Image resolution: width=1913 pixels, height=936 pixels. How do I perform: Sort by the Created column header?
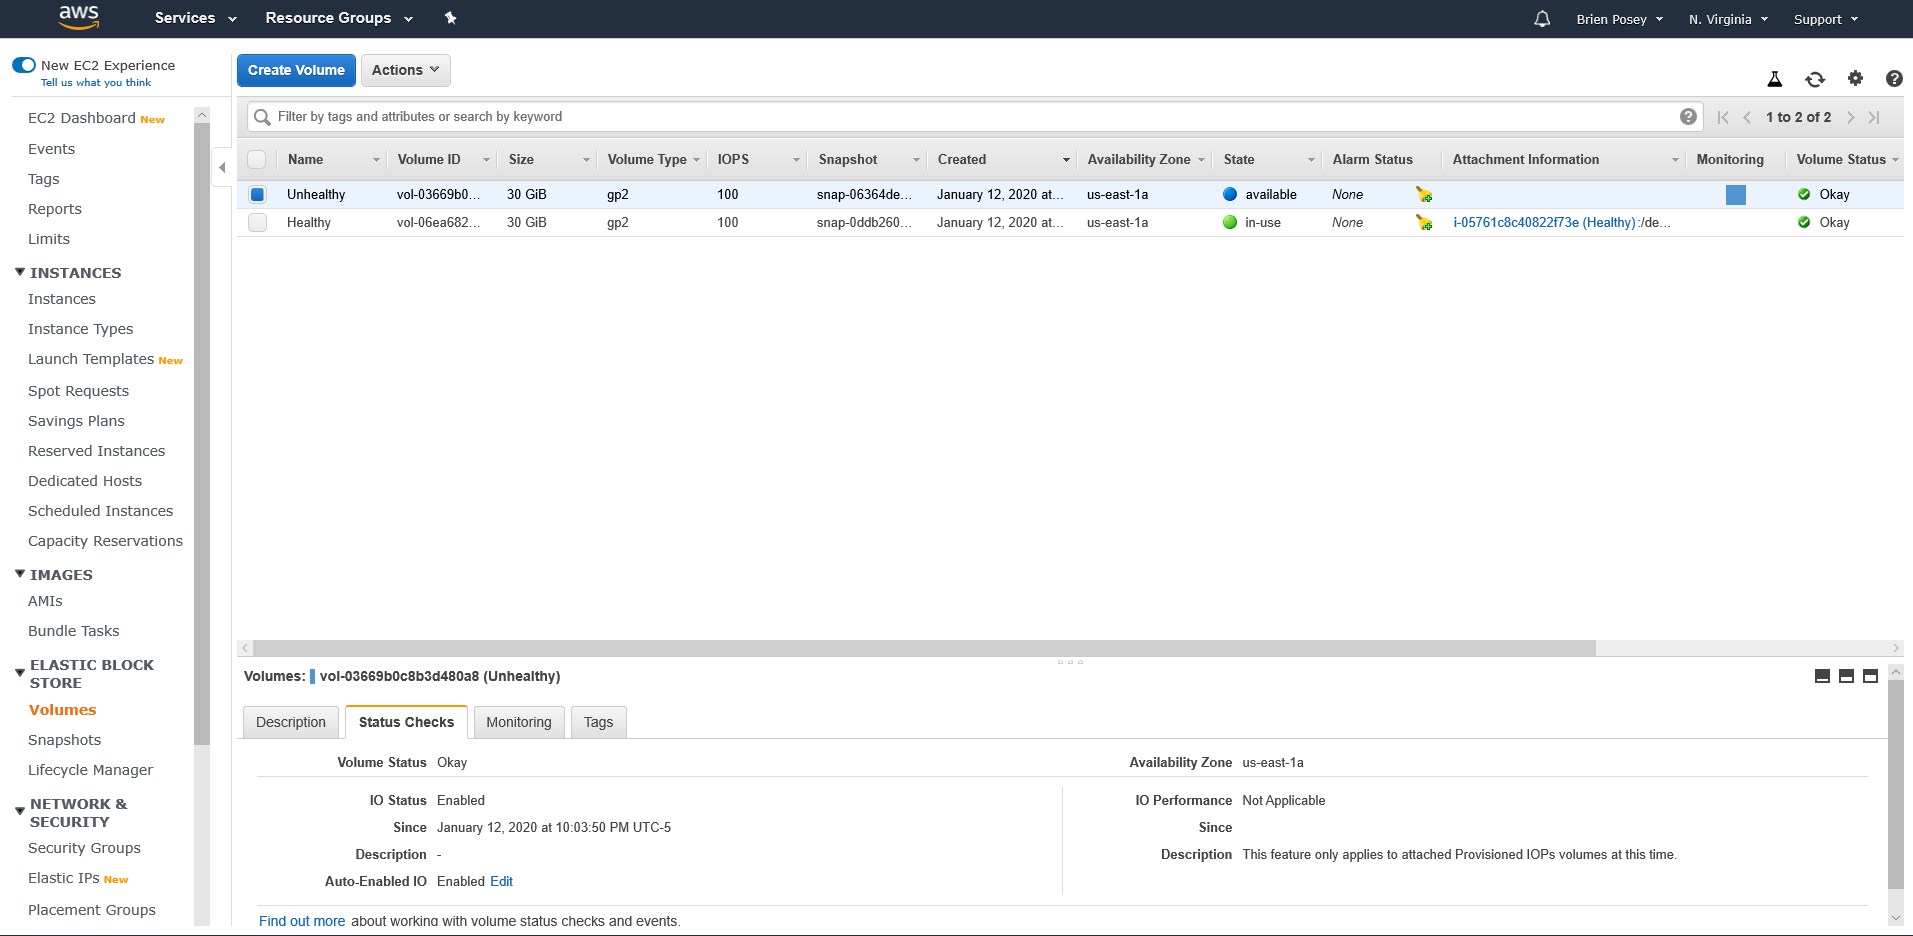pyautogui.click(x=1001, y=159)
